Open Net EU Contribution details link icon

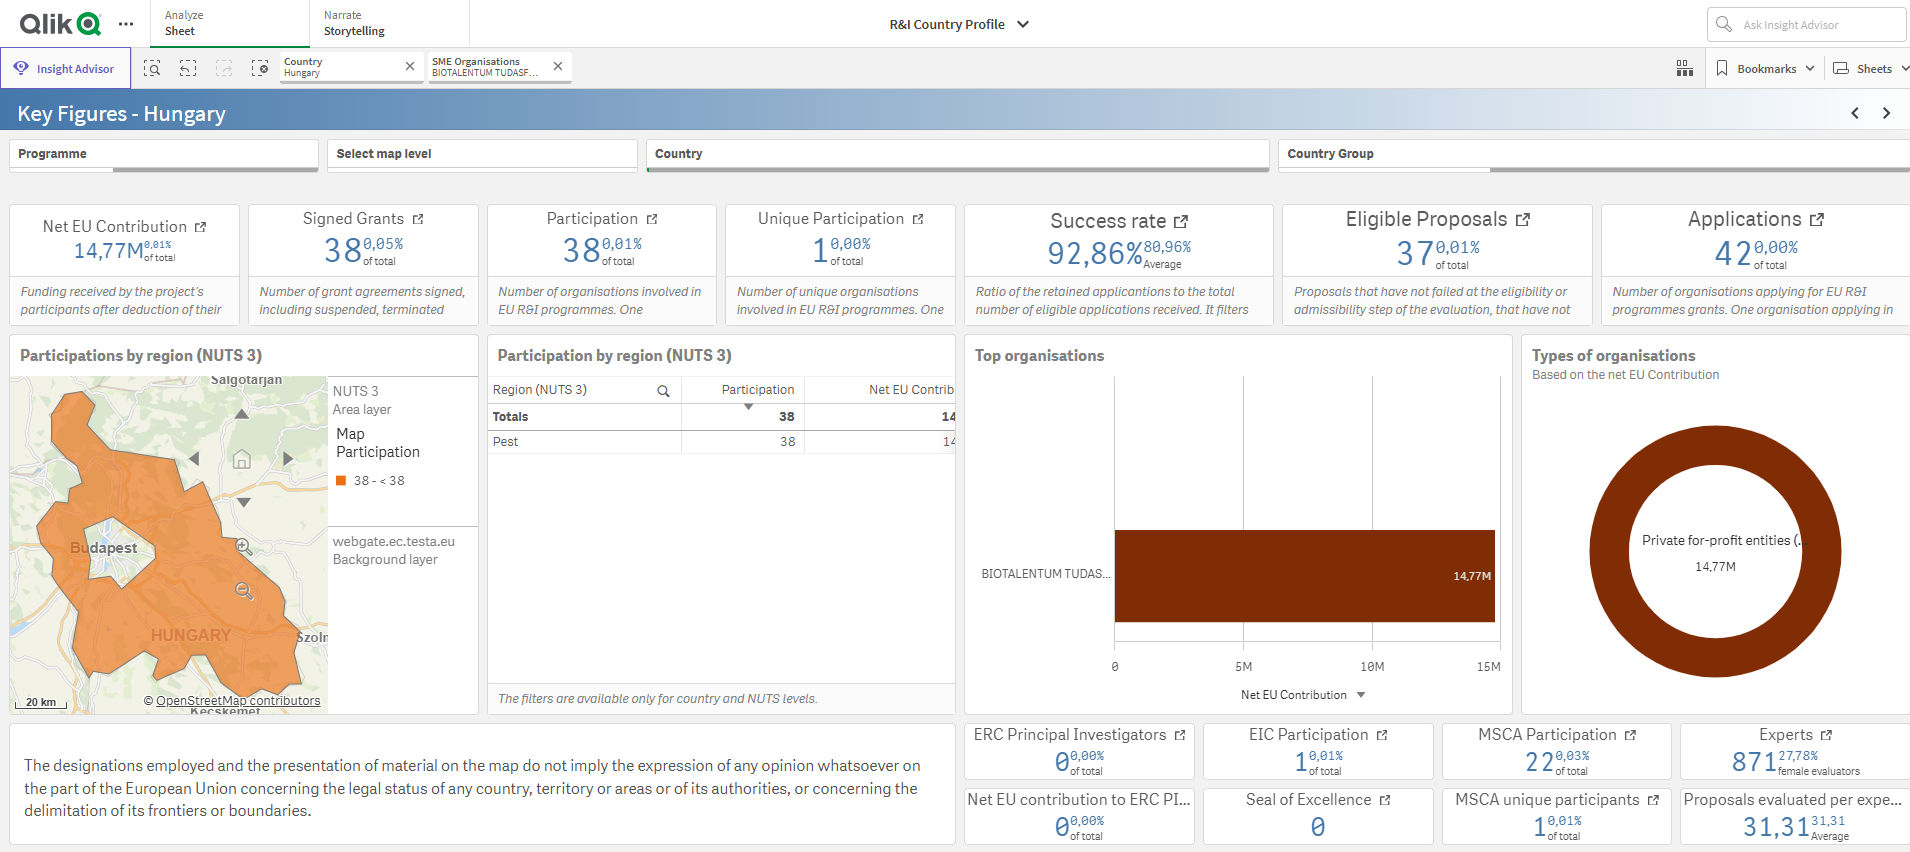pos(201,227)
